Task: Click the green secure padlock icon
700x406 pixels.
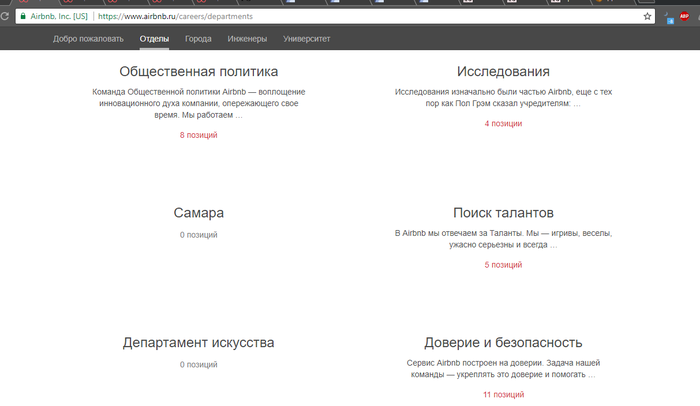Action: [21, 17]
